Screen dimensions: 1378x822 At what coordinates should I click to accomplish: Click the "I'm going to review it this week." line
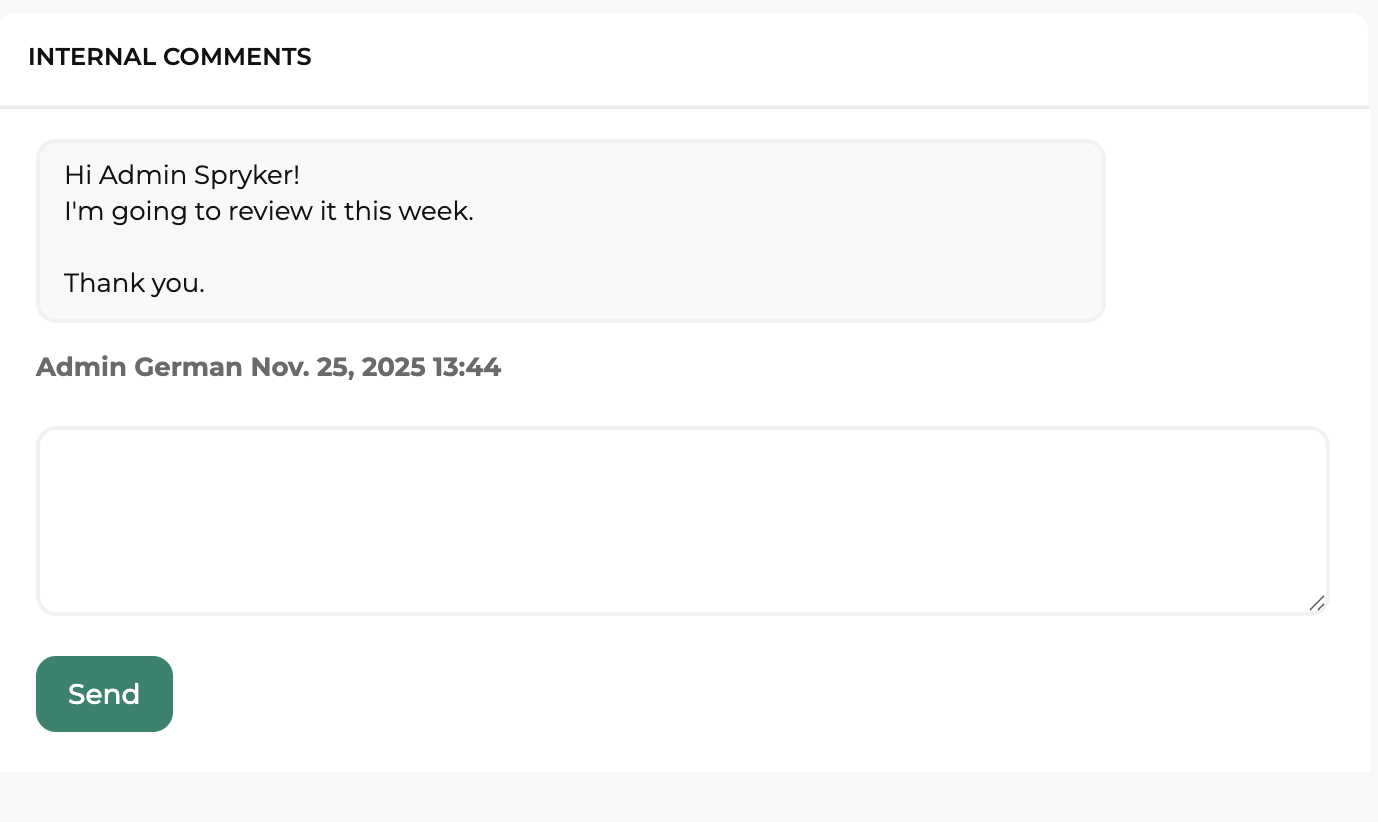[x=269, y=211]
